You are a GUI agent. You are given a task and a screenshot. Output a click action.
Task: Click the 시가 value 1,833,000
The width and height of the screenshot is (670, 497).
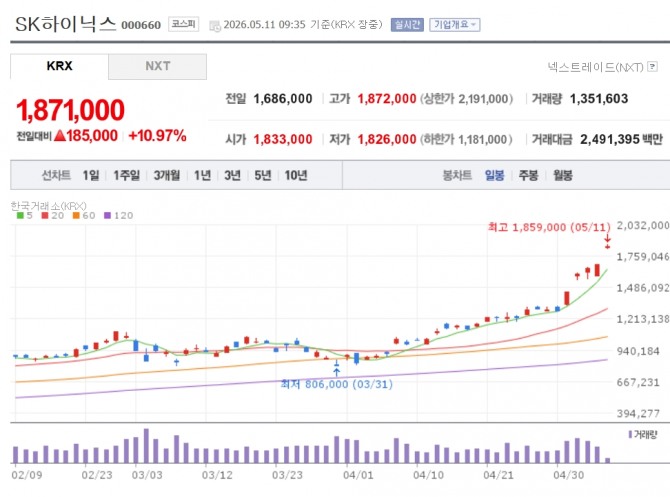click(283, 139)
